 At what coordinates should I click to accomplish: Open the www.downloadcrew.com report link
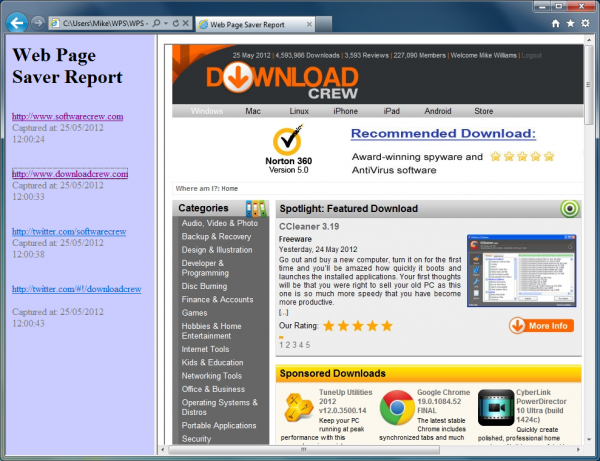pyautogui.click(x=70, y=174)
